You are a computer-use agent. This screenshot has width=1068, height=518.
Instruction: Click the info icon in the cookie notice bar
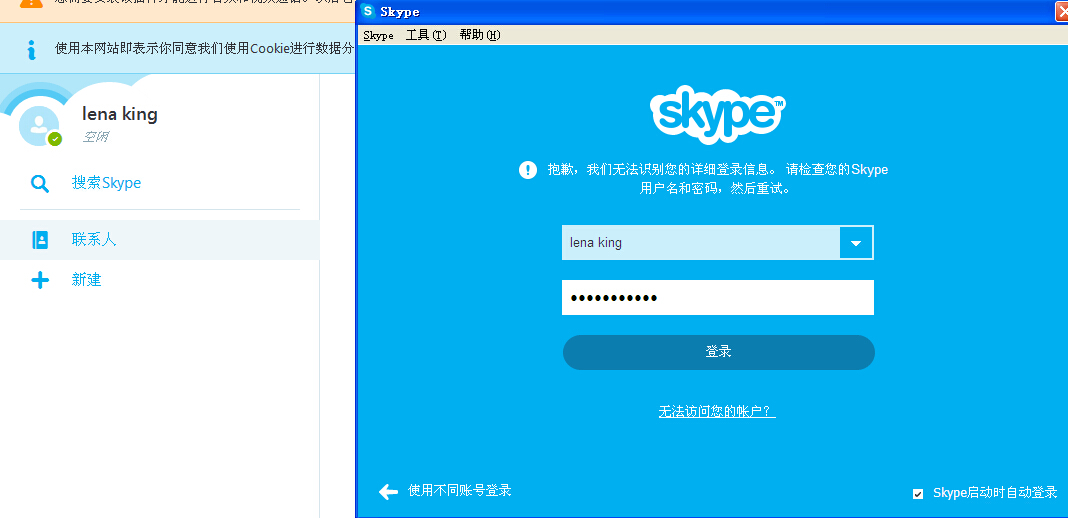pos(30,49)
